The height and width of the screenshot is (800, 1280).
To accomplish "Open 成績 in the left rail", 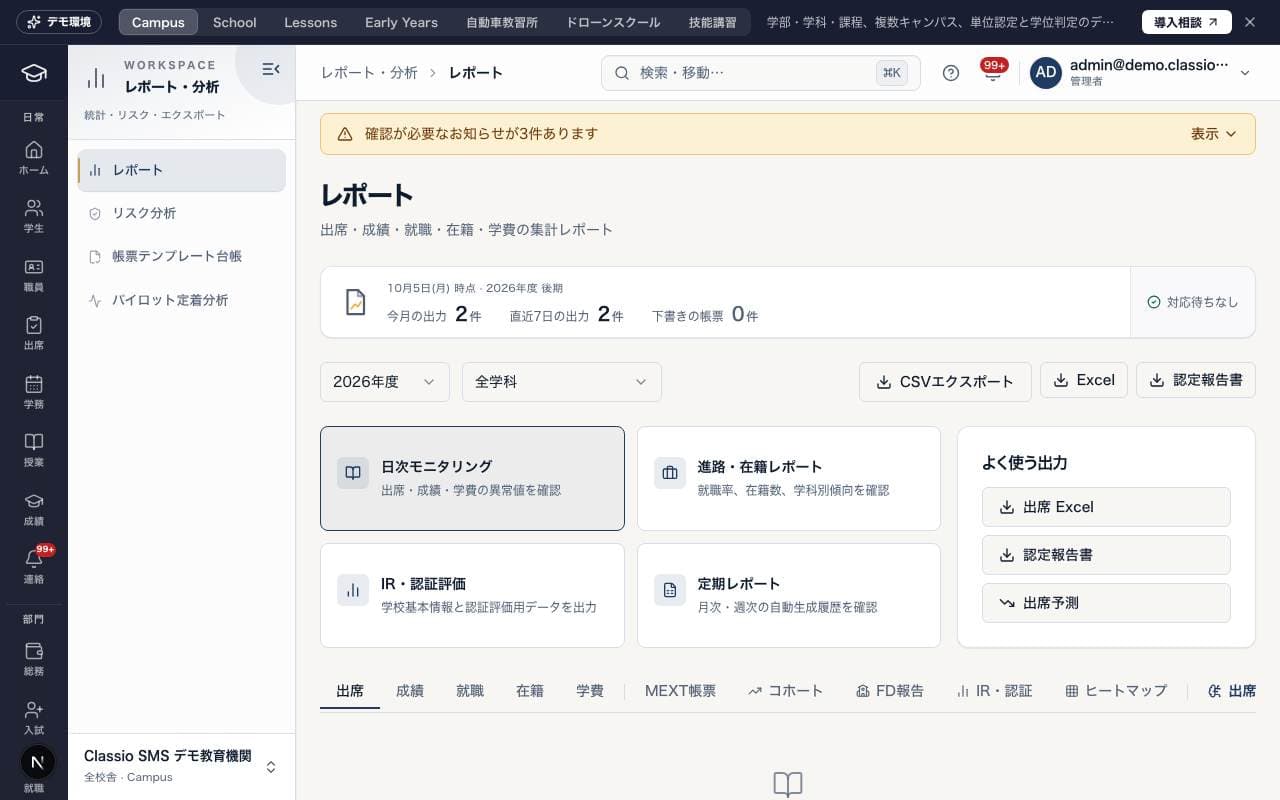I will pyautogui.click(x=33, y=509).
